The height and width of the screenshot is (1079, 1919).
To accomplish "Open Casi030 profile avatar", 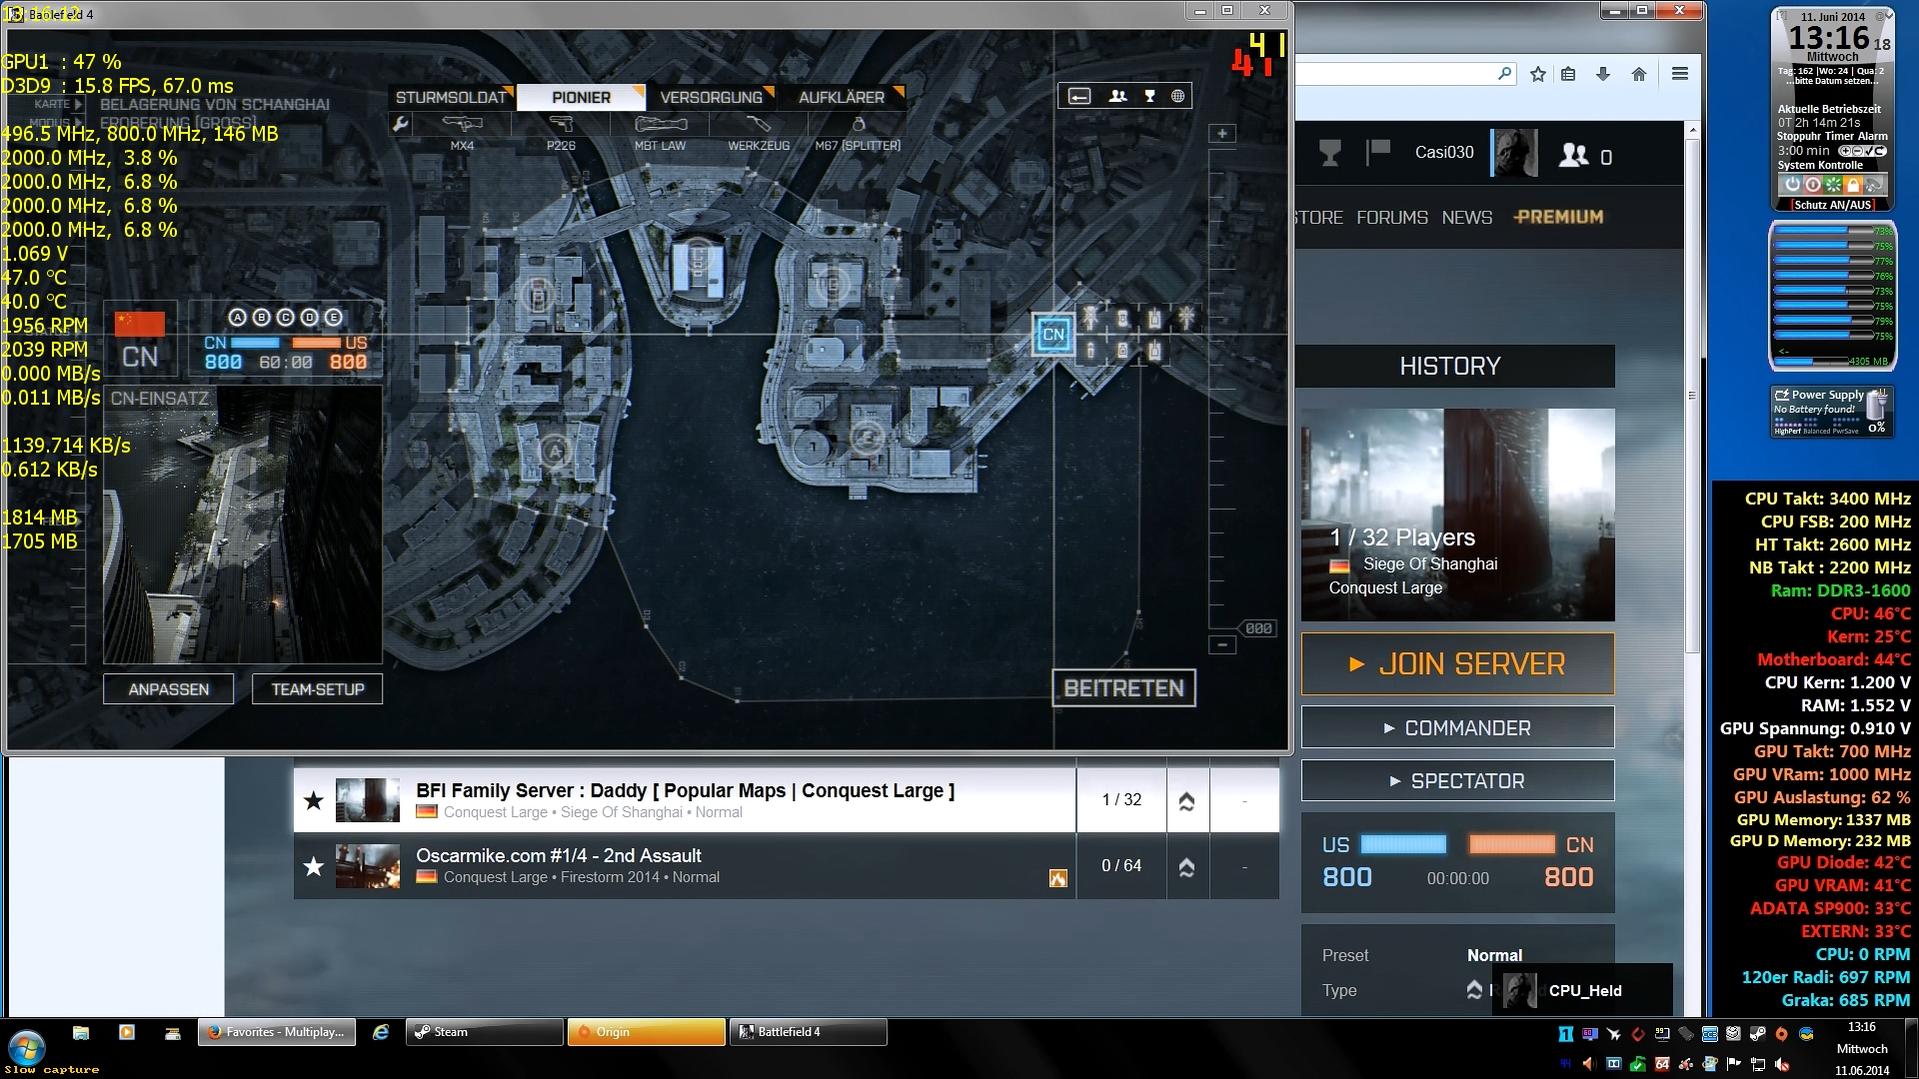I will (1514, 154).
